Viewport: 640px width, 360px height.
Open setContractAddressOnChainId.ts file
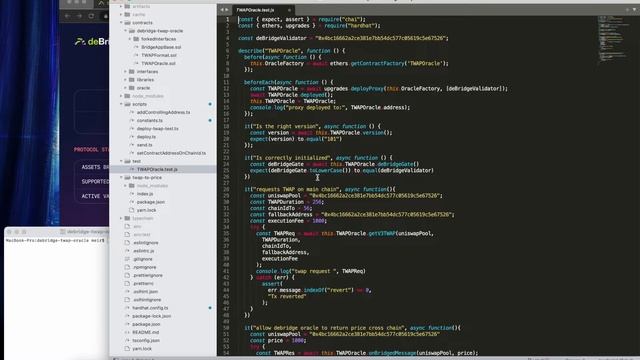(x=171, y=153)
